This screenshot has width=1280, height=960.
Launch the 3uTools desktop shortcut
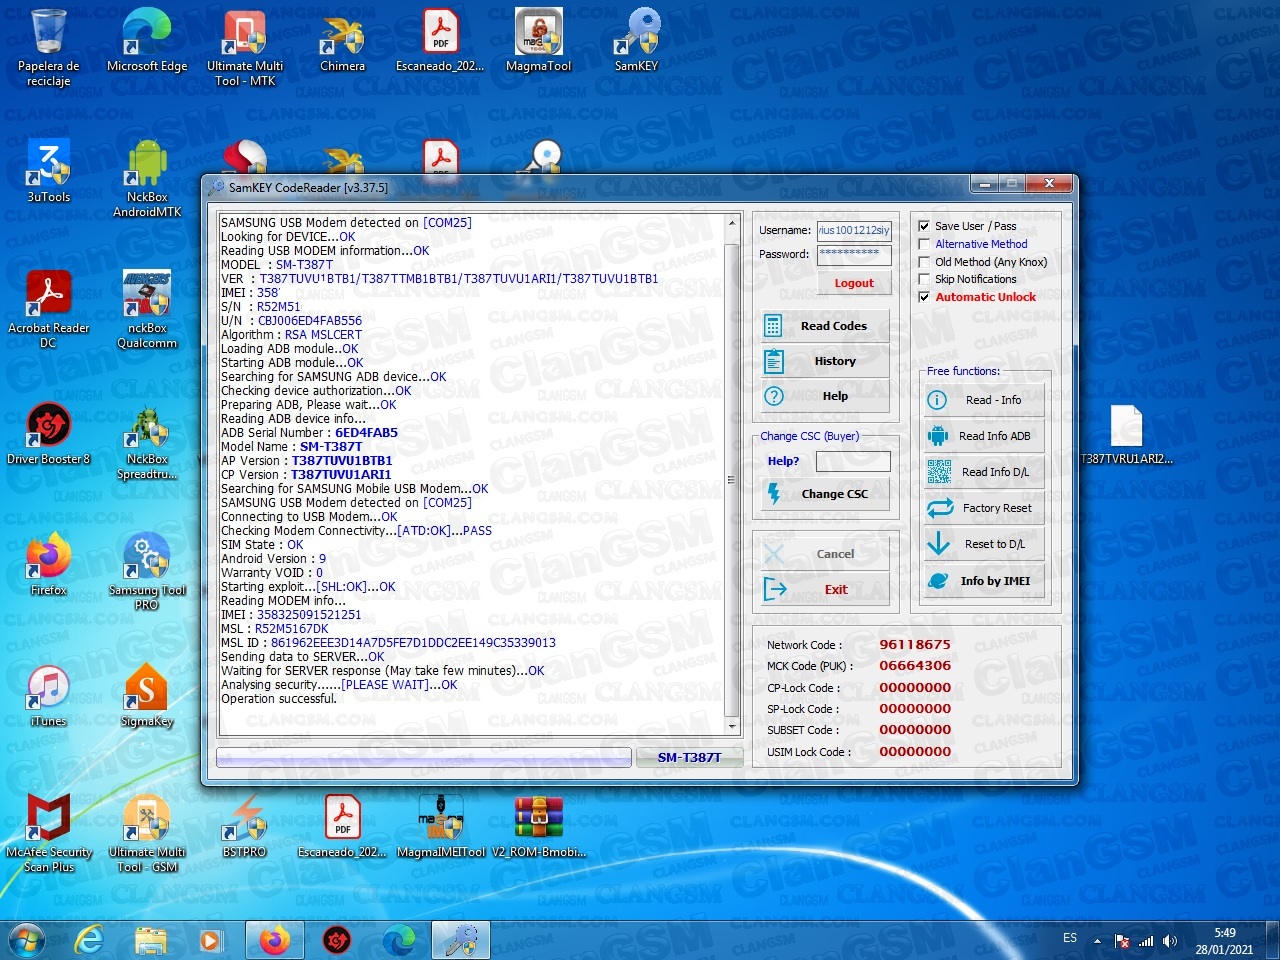[x=48, y=171]
